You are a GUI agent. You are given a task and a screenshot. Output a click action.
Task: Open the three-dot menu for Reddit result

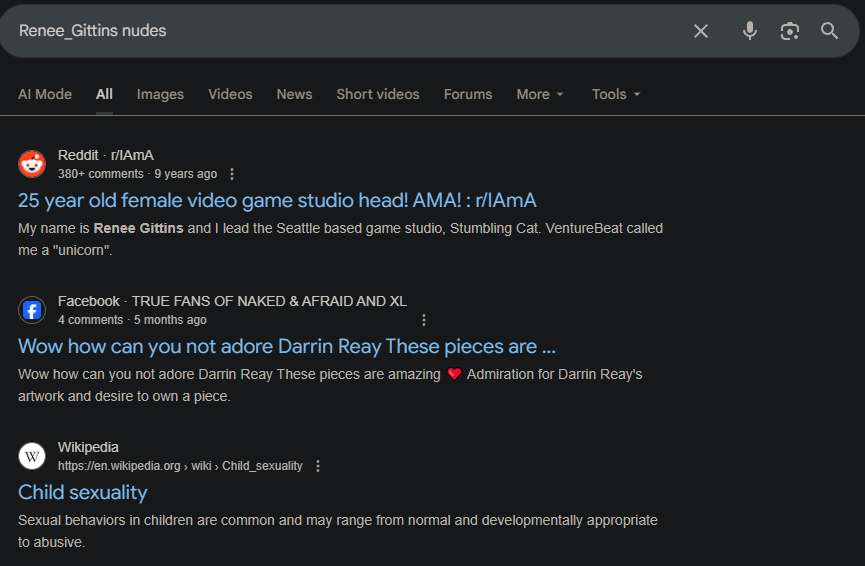coord(232,174)
